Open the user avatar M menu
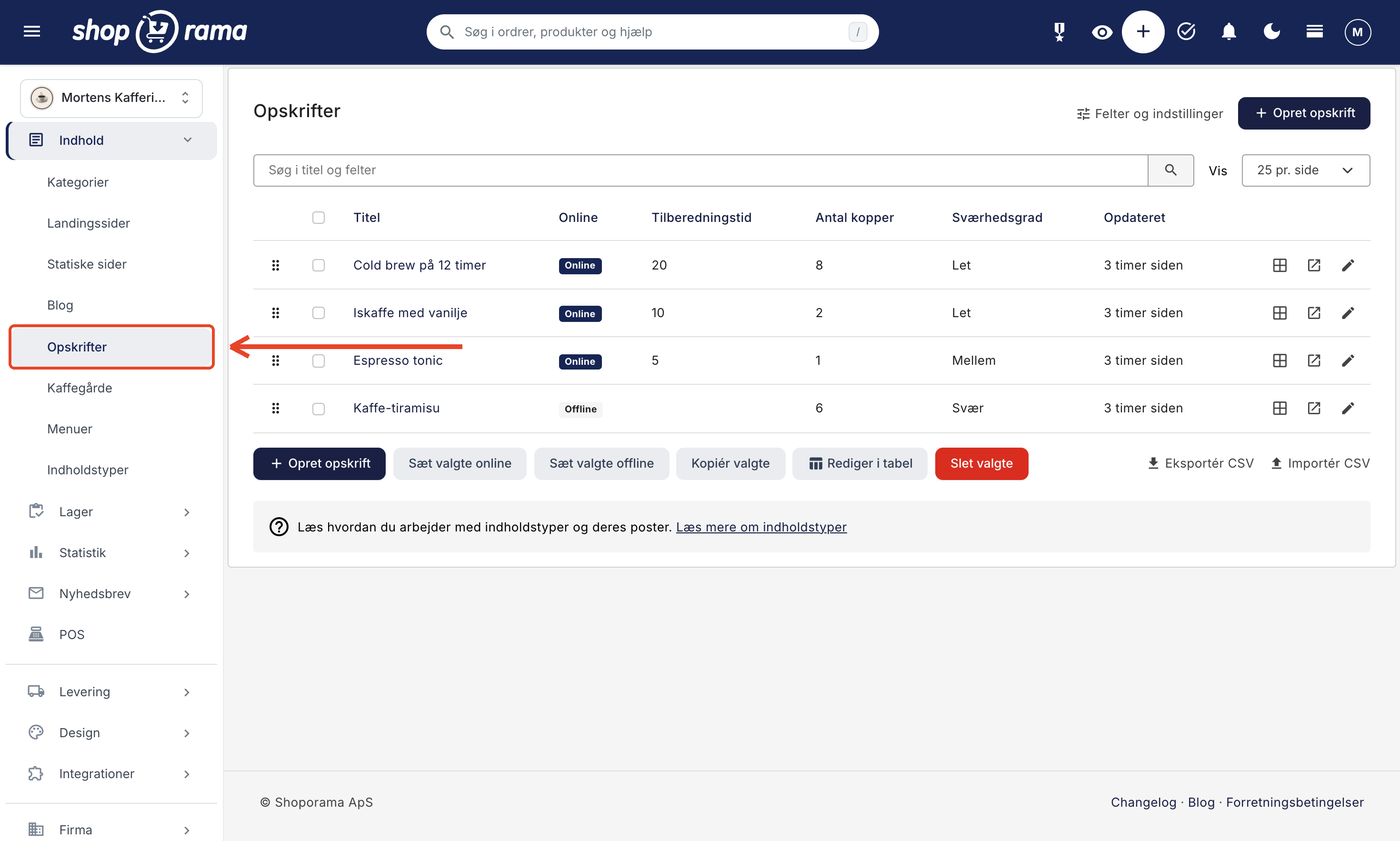This screenshot has height=841, width=1400. [x=1357, y=32]
